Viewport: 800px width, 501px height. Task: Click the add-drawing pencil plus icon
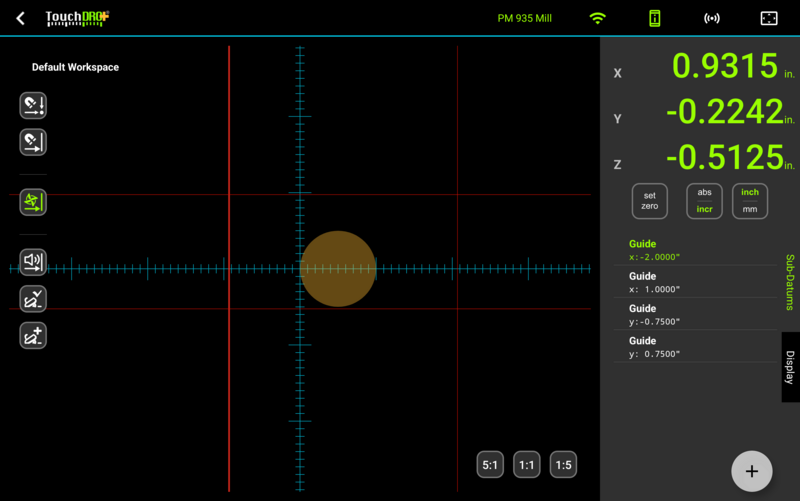33,336
